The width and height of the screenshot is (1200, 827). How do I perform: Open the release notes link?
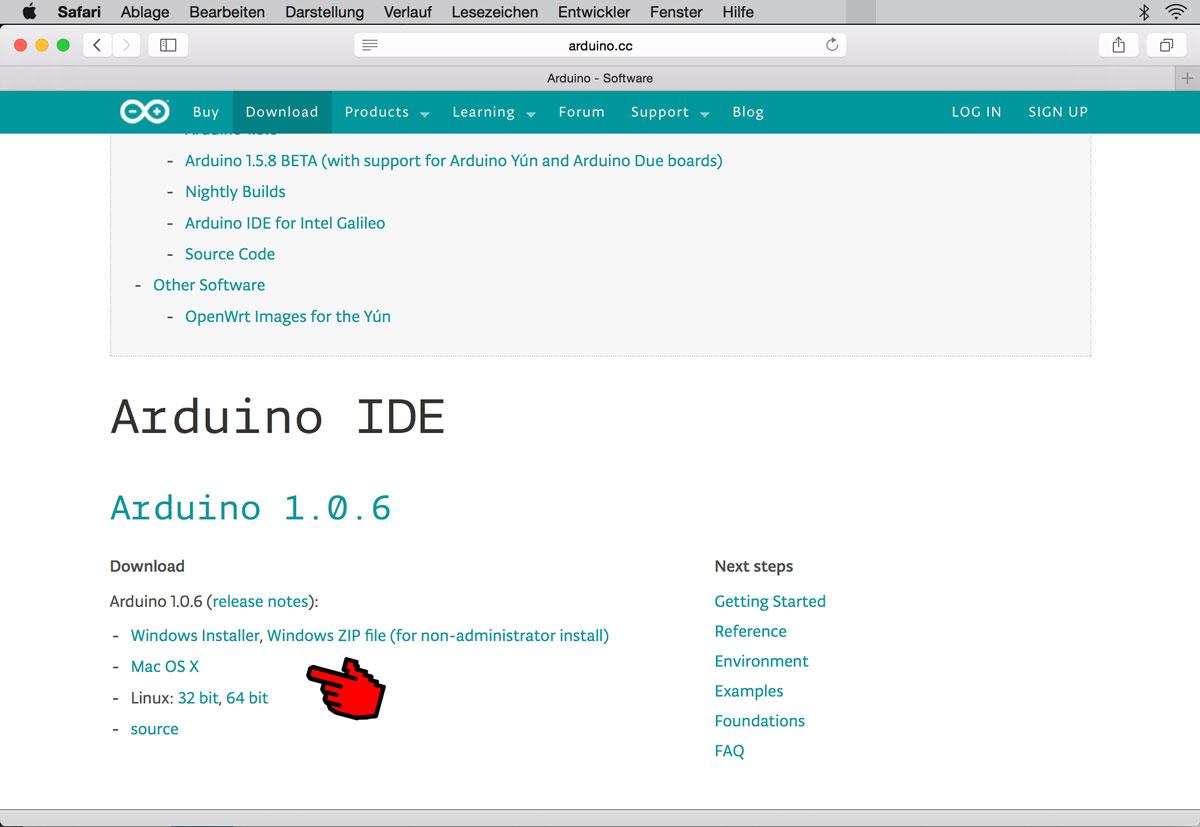pyautogui.click(x=261, y=601)
